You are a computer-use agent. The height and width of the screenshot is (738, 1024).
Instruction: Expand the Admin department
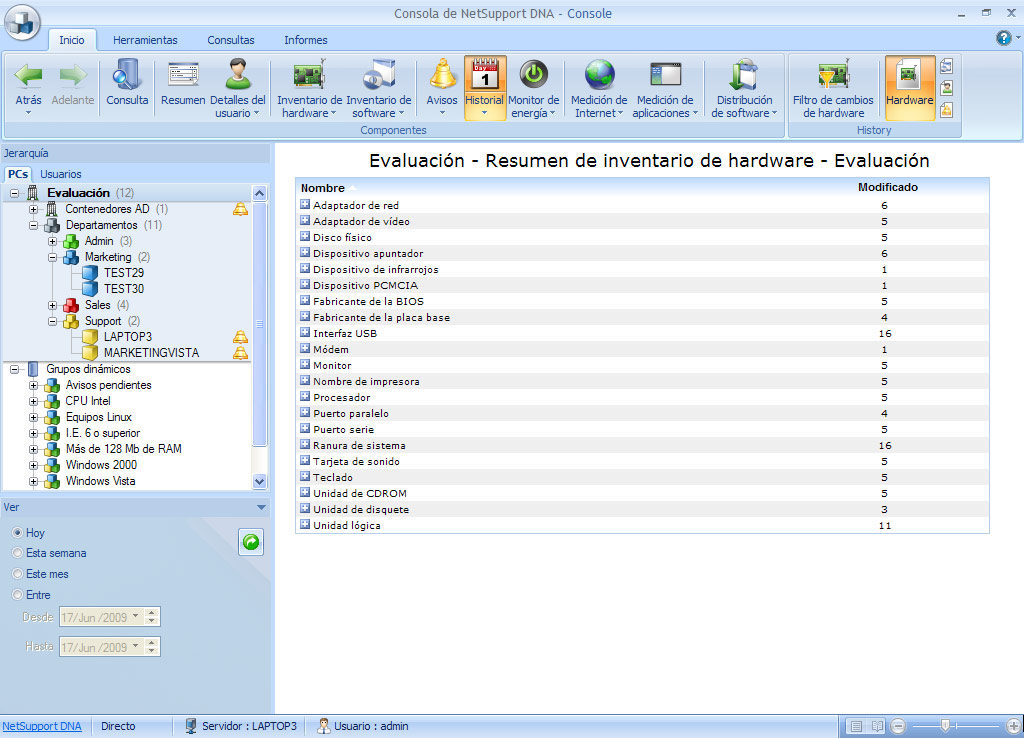(52, 242)
